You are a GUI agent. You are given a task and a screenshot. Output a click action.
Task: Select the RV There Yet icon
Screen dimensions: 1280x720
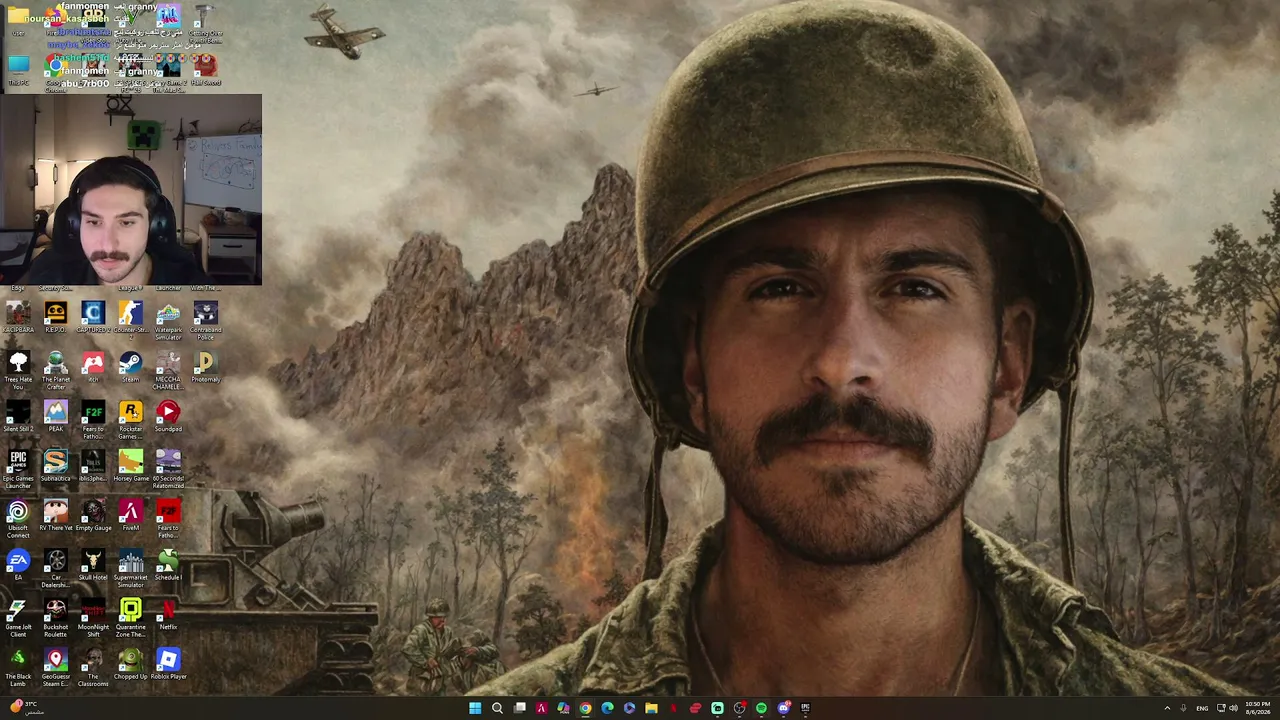[55, 516]
